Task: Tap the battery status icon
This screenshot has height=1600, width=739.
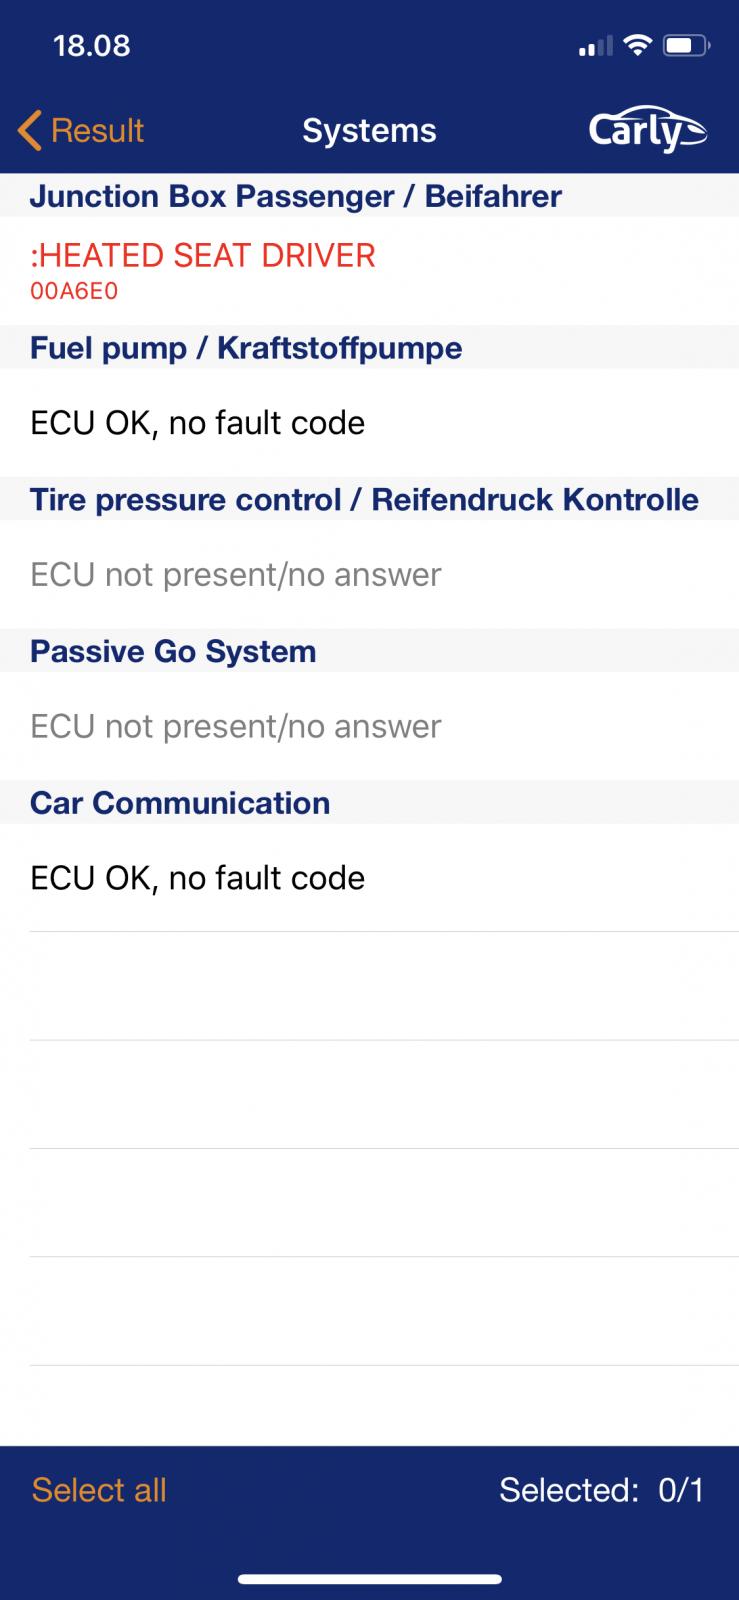Action: [x=686, y=45]
